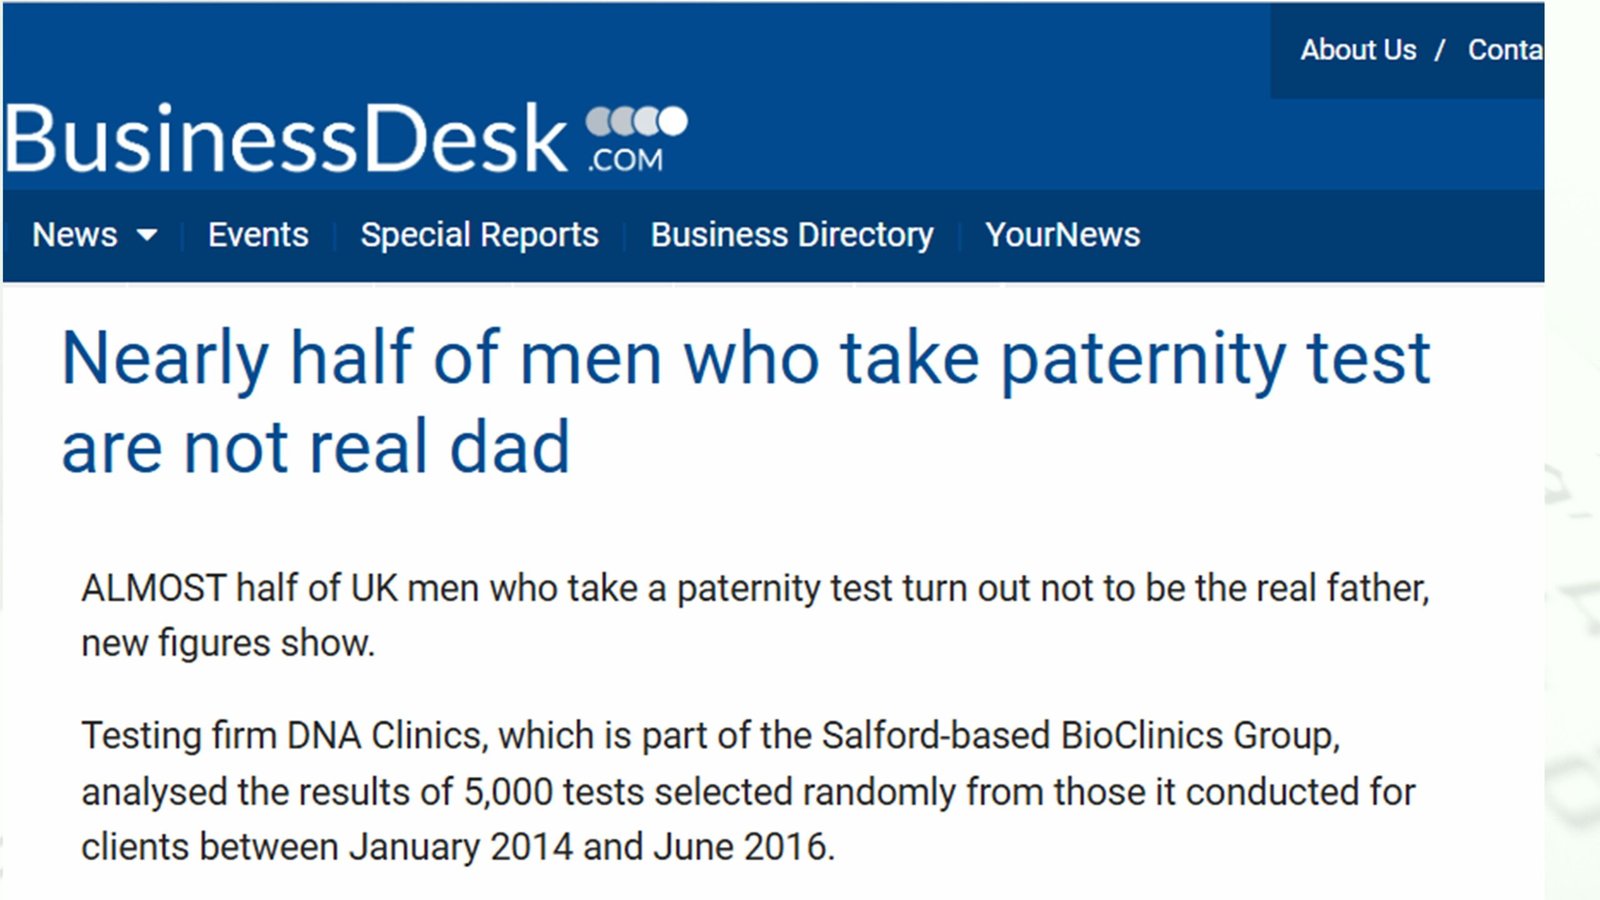The height and width of the screenshot is (900, 1600).
Task: Navigate to Business Directory
Action: 792,235
